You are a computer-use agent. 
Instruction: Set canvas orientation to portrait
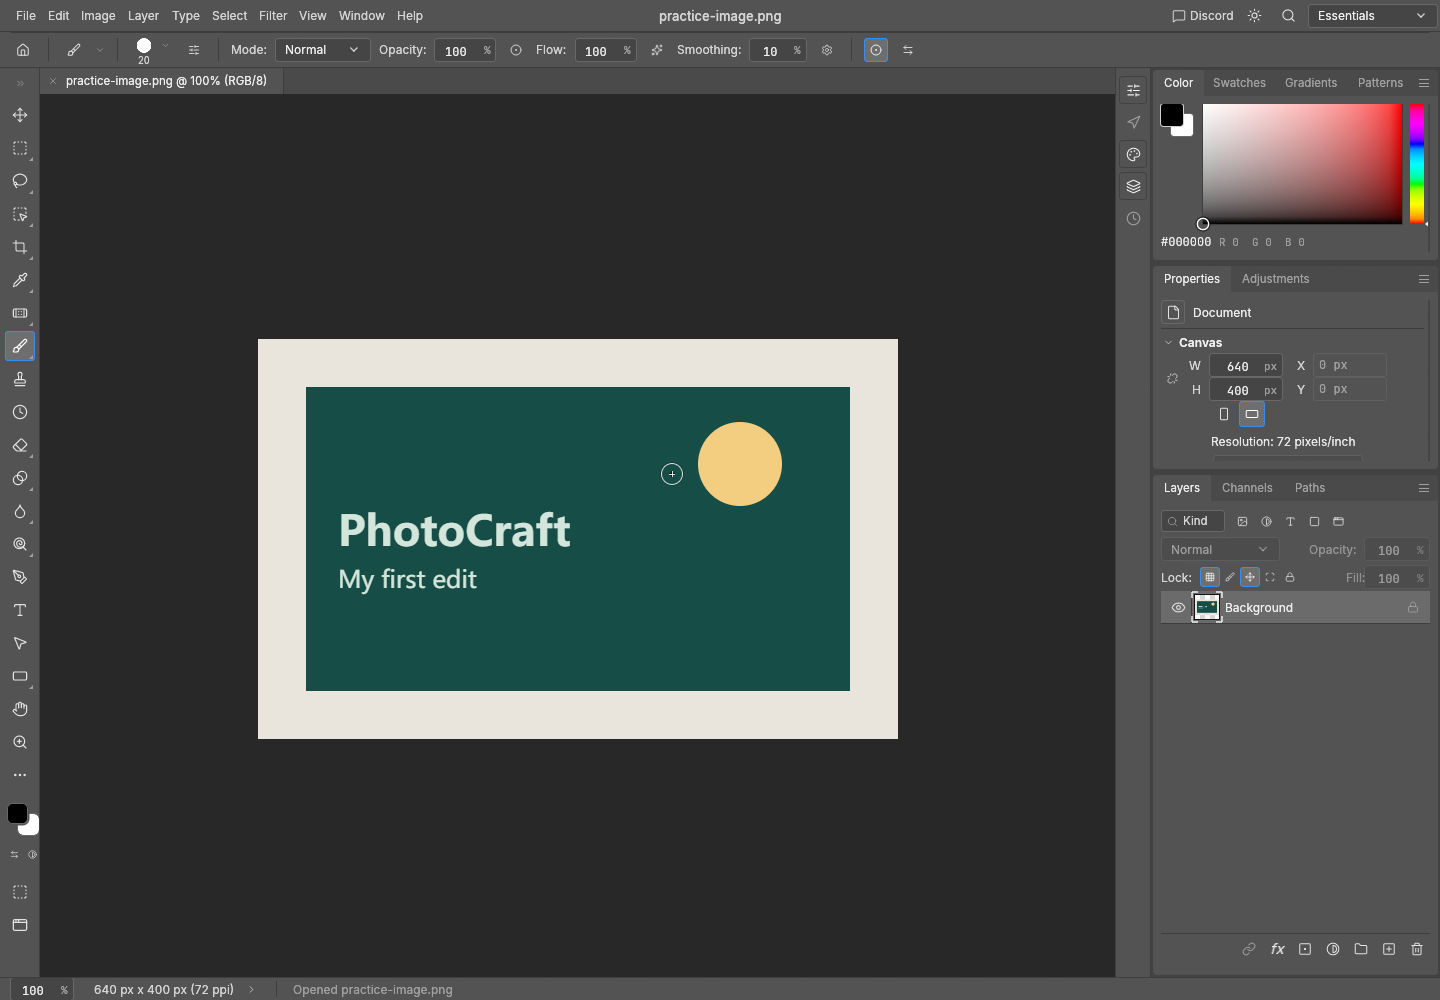(x=1224, y=414)
